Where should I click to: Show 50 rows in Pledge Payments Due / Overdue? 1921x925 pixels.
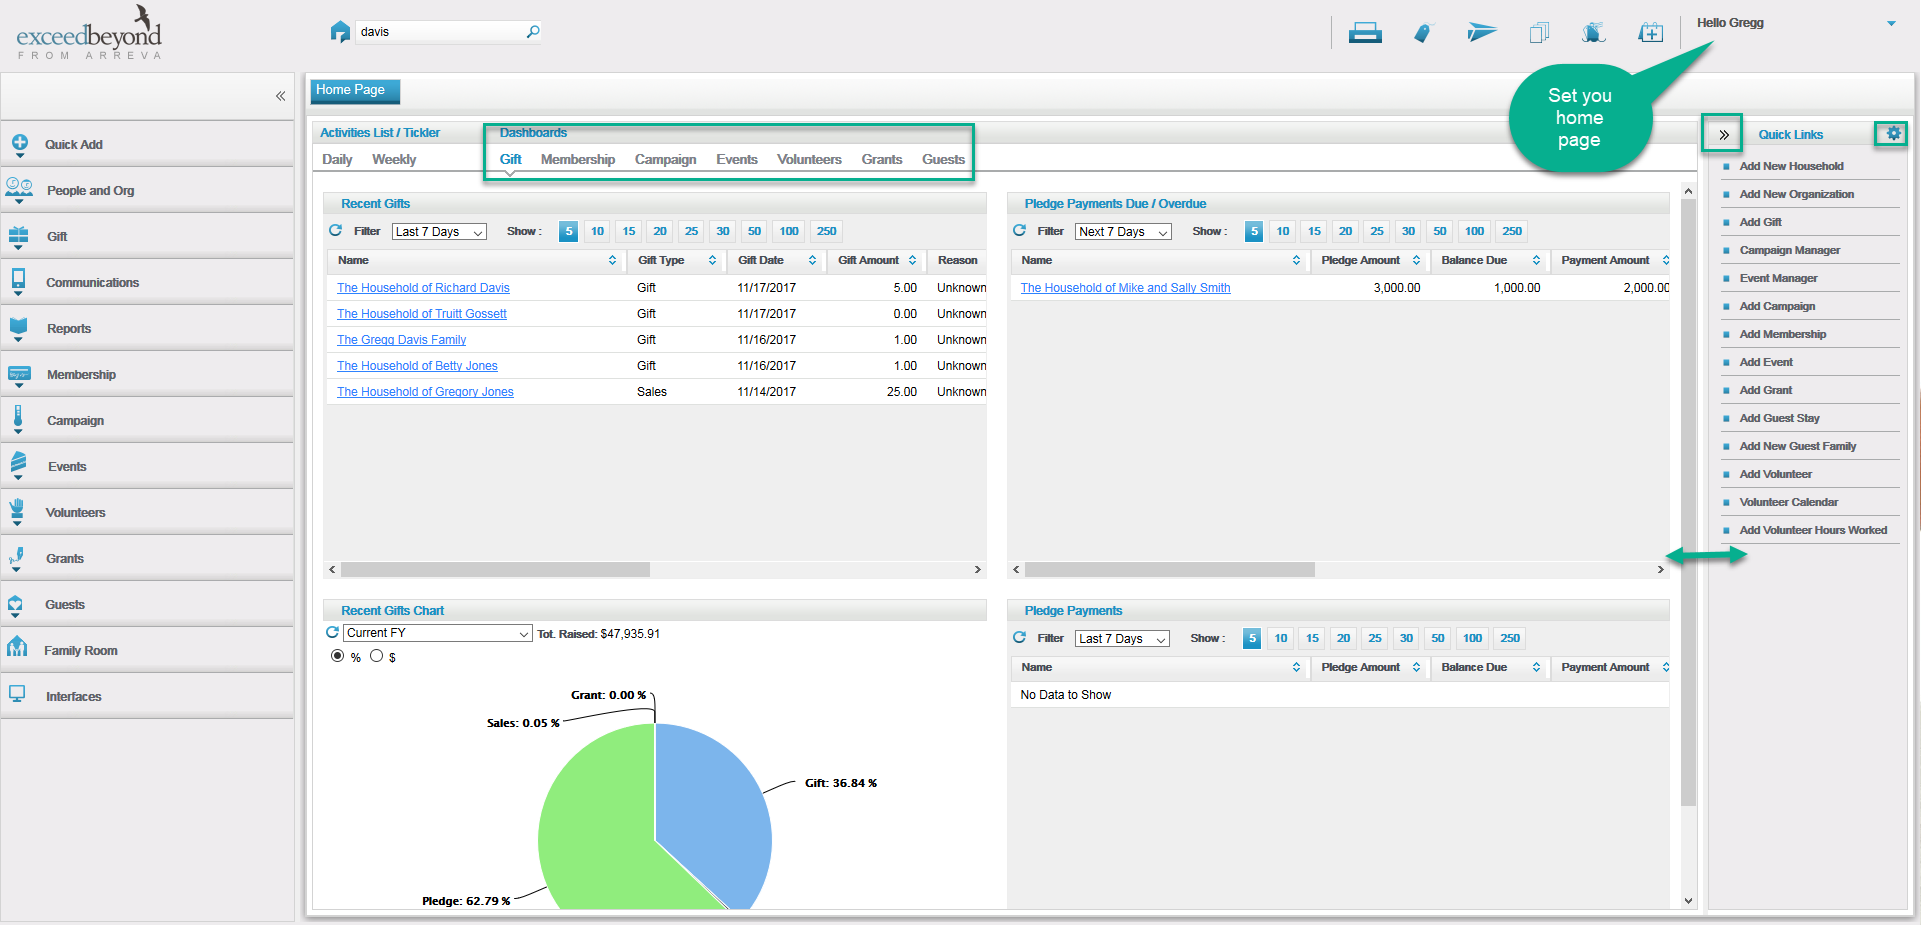pyautogui.click(x=1439, y=231)
